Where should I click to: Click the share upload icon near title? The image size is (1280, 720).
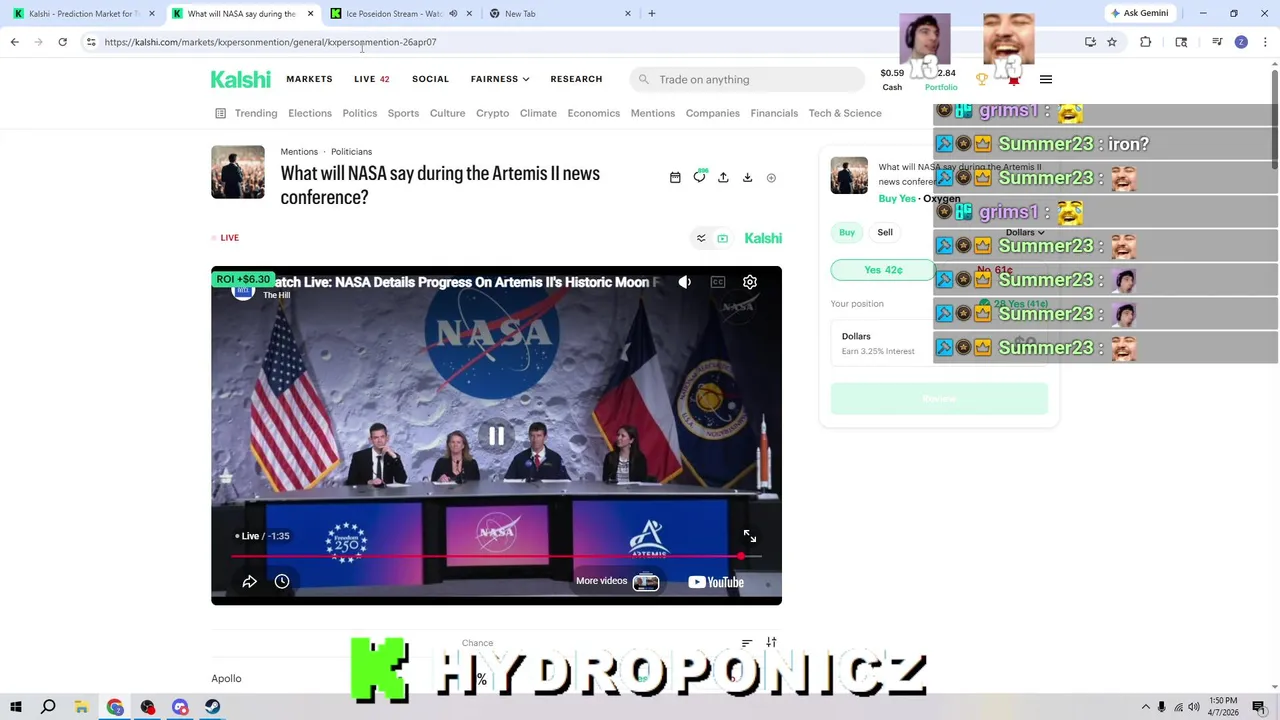[x=723, y=178]
